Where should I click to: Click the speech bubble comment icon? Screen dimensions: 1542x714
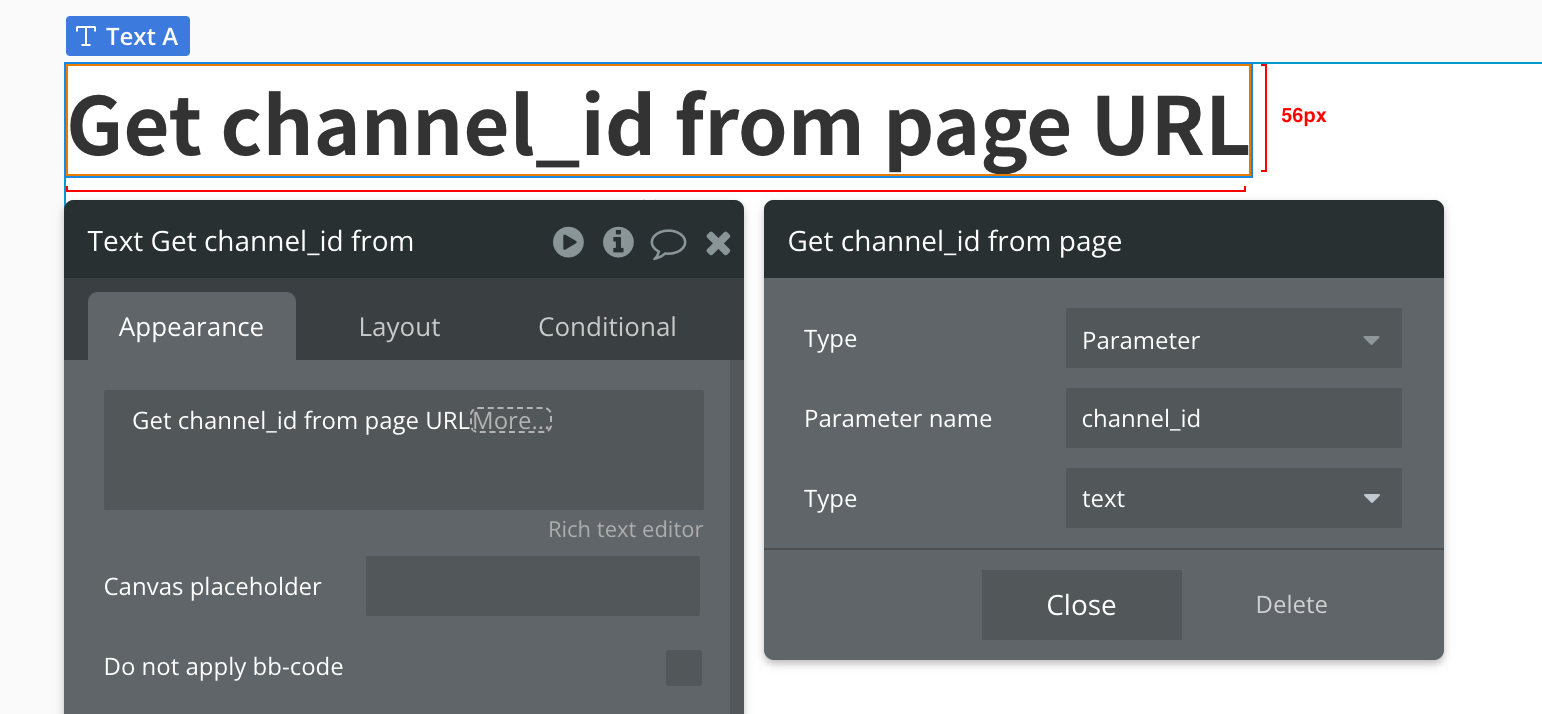point(668,243)
